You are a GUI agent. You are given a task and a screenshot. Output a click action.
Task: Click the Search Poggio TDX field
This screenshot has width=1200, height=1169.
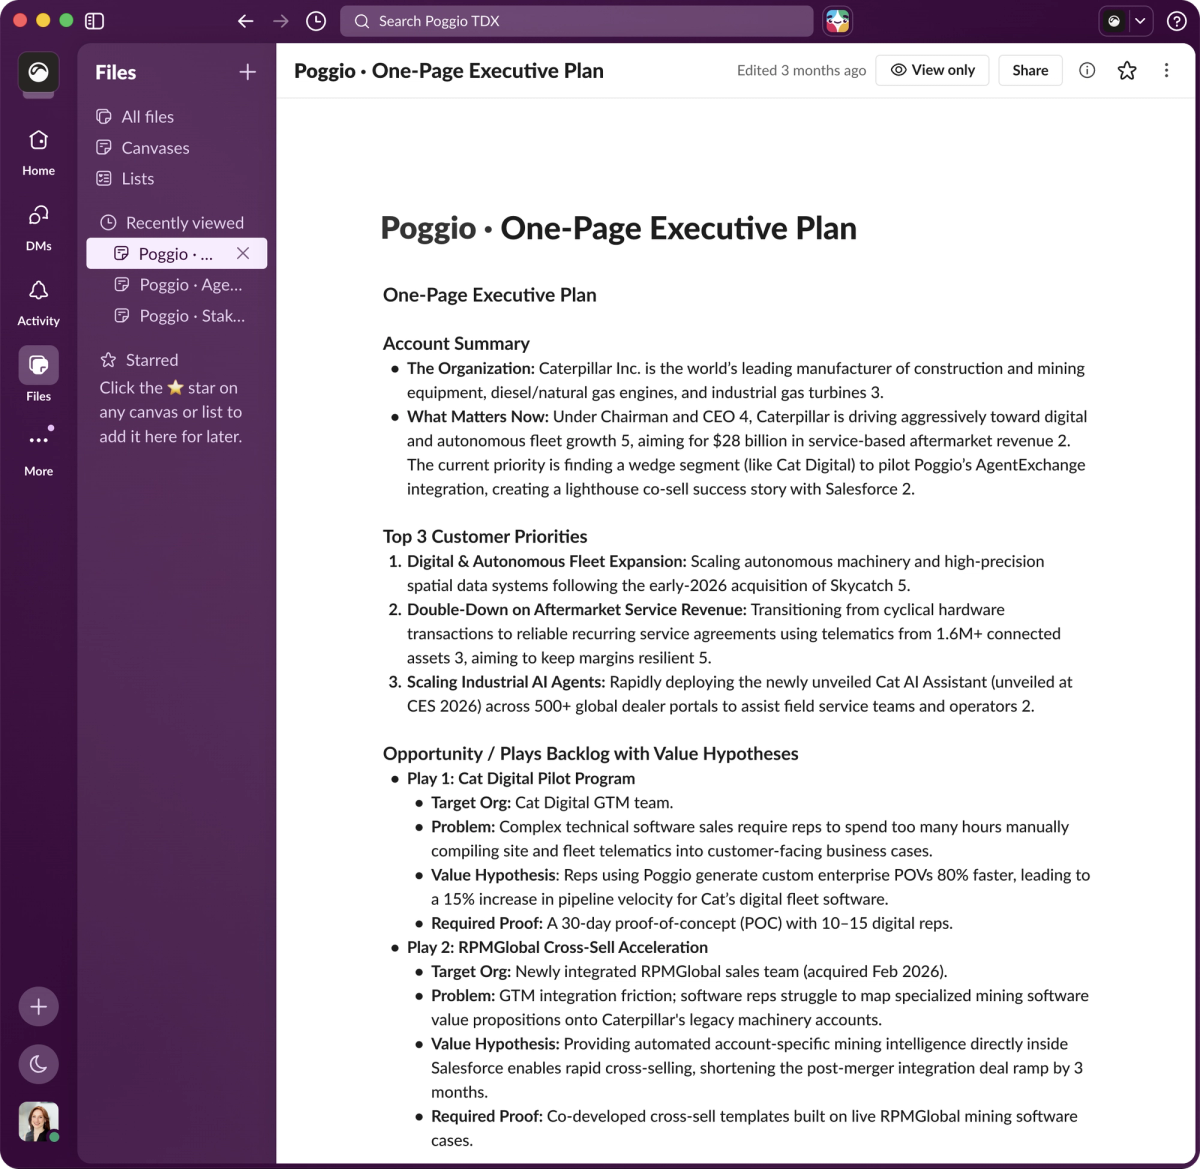[576, 21]
